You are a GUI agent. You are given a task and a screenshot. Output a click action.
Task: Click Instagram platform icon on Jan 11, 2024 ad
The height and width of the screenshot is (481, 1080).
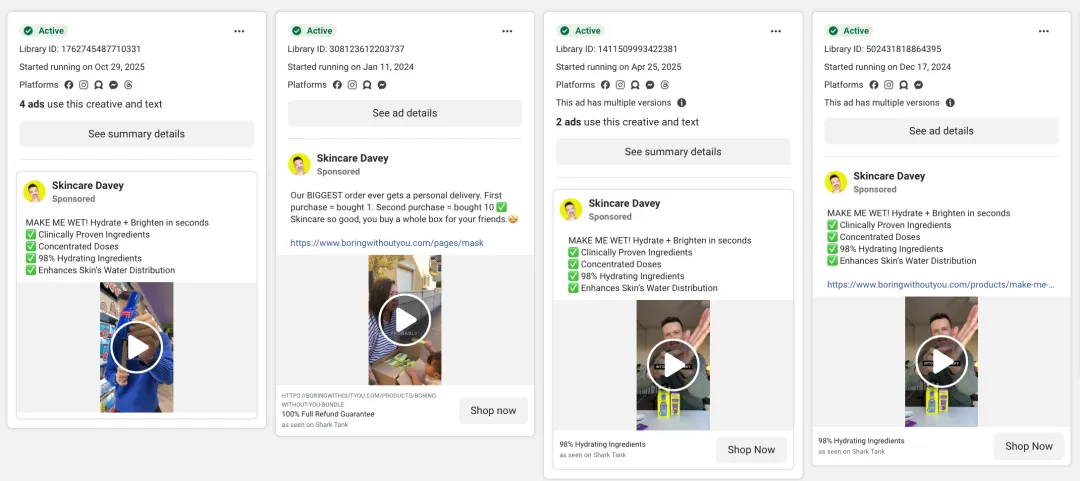point(352,85)
